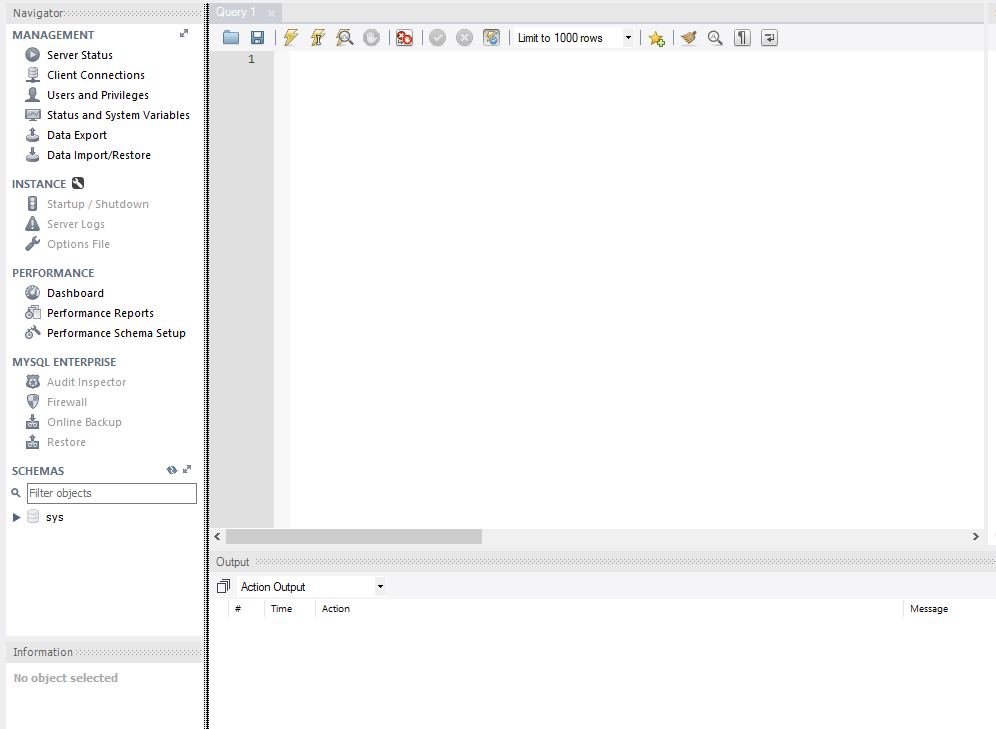This screenshot has width=996, height=729.
Task: Beautify the SQL with the broom icon
Action: click(x=687, y=37)
